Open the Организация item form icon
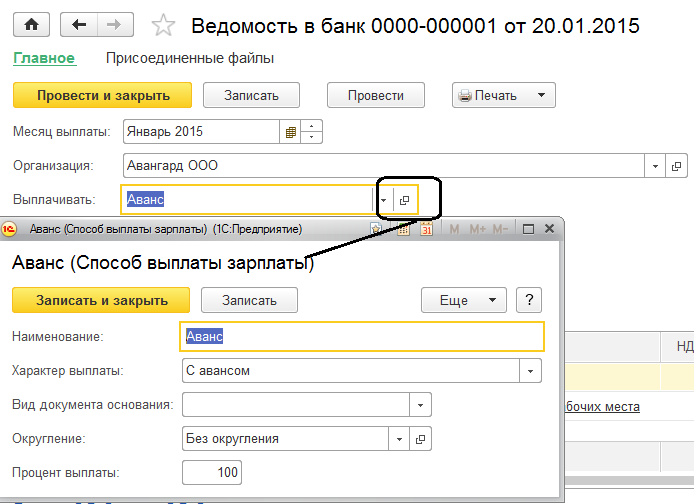The image size is (694, 504). pos(676,166)
